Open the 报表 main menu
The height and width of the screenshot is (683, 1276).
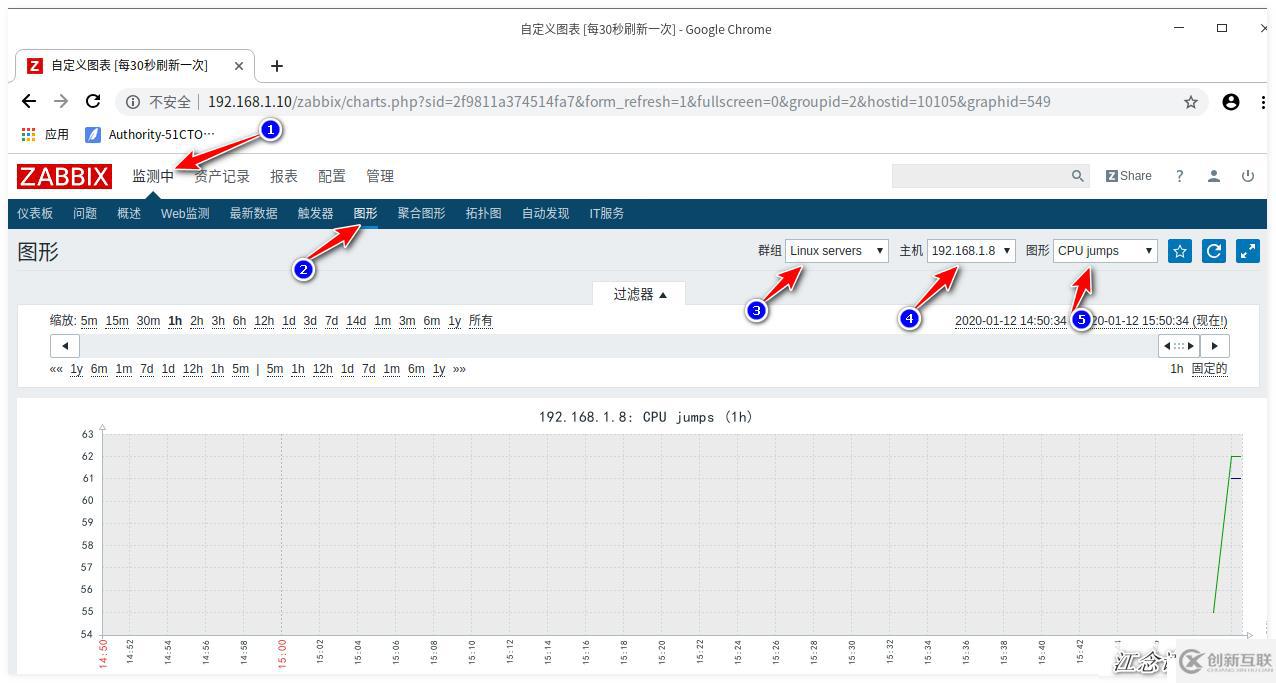point(284,176)
